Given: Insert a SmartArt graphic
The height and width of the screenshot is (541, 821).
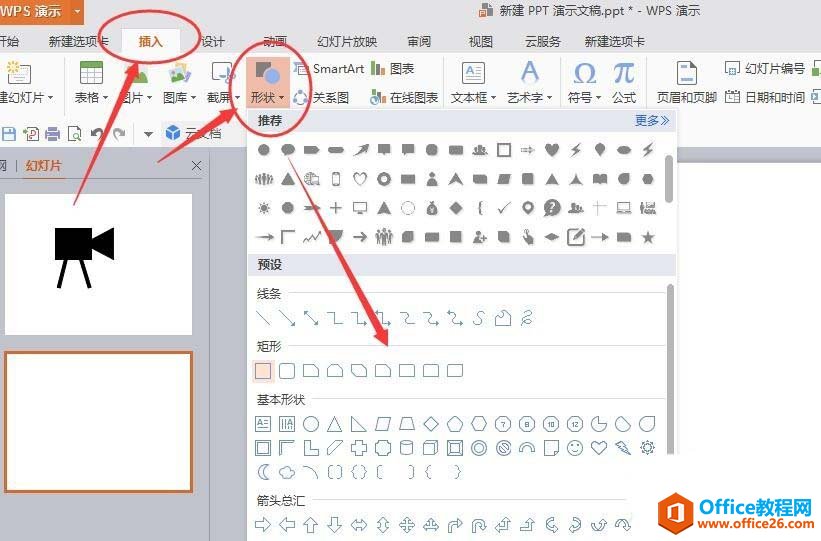Looking at the screenshot, I should tap(329, 69).
